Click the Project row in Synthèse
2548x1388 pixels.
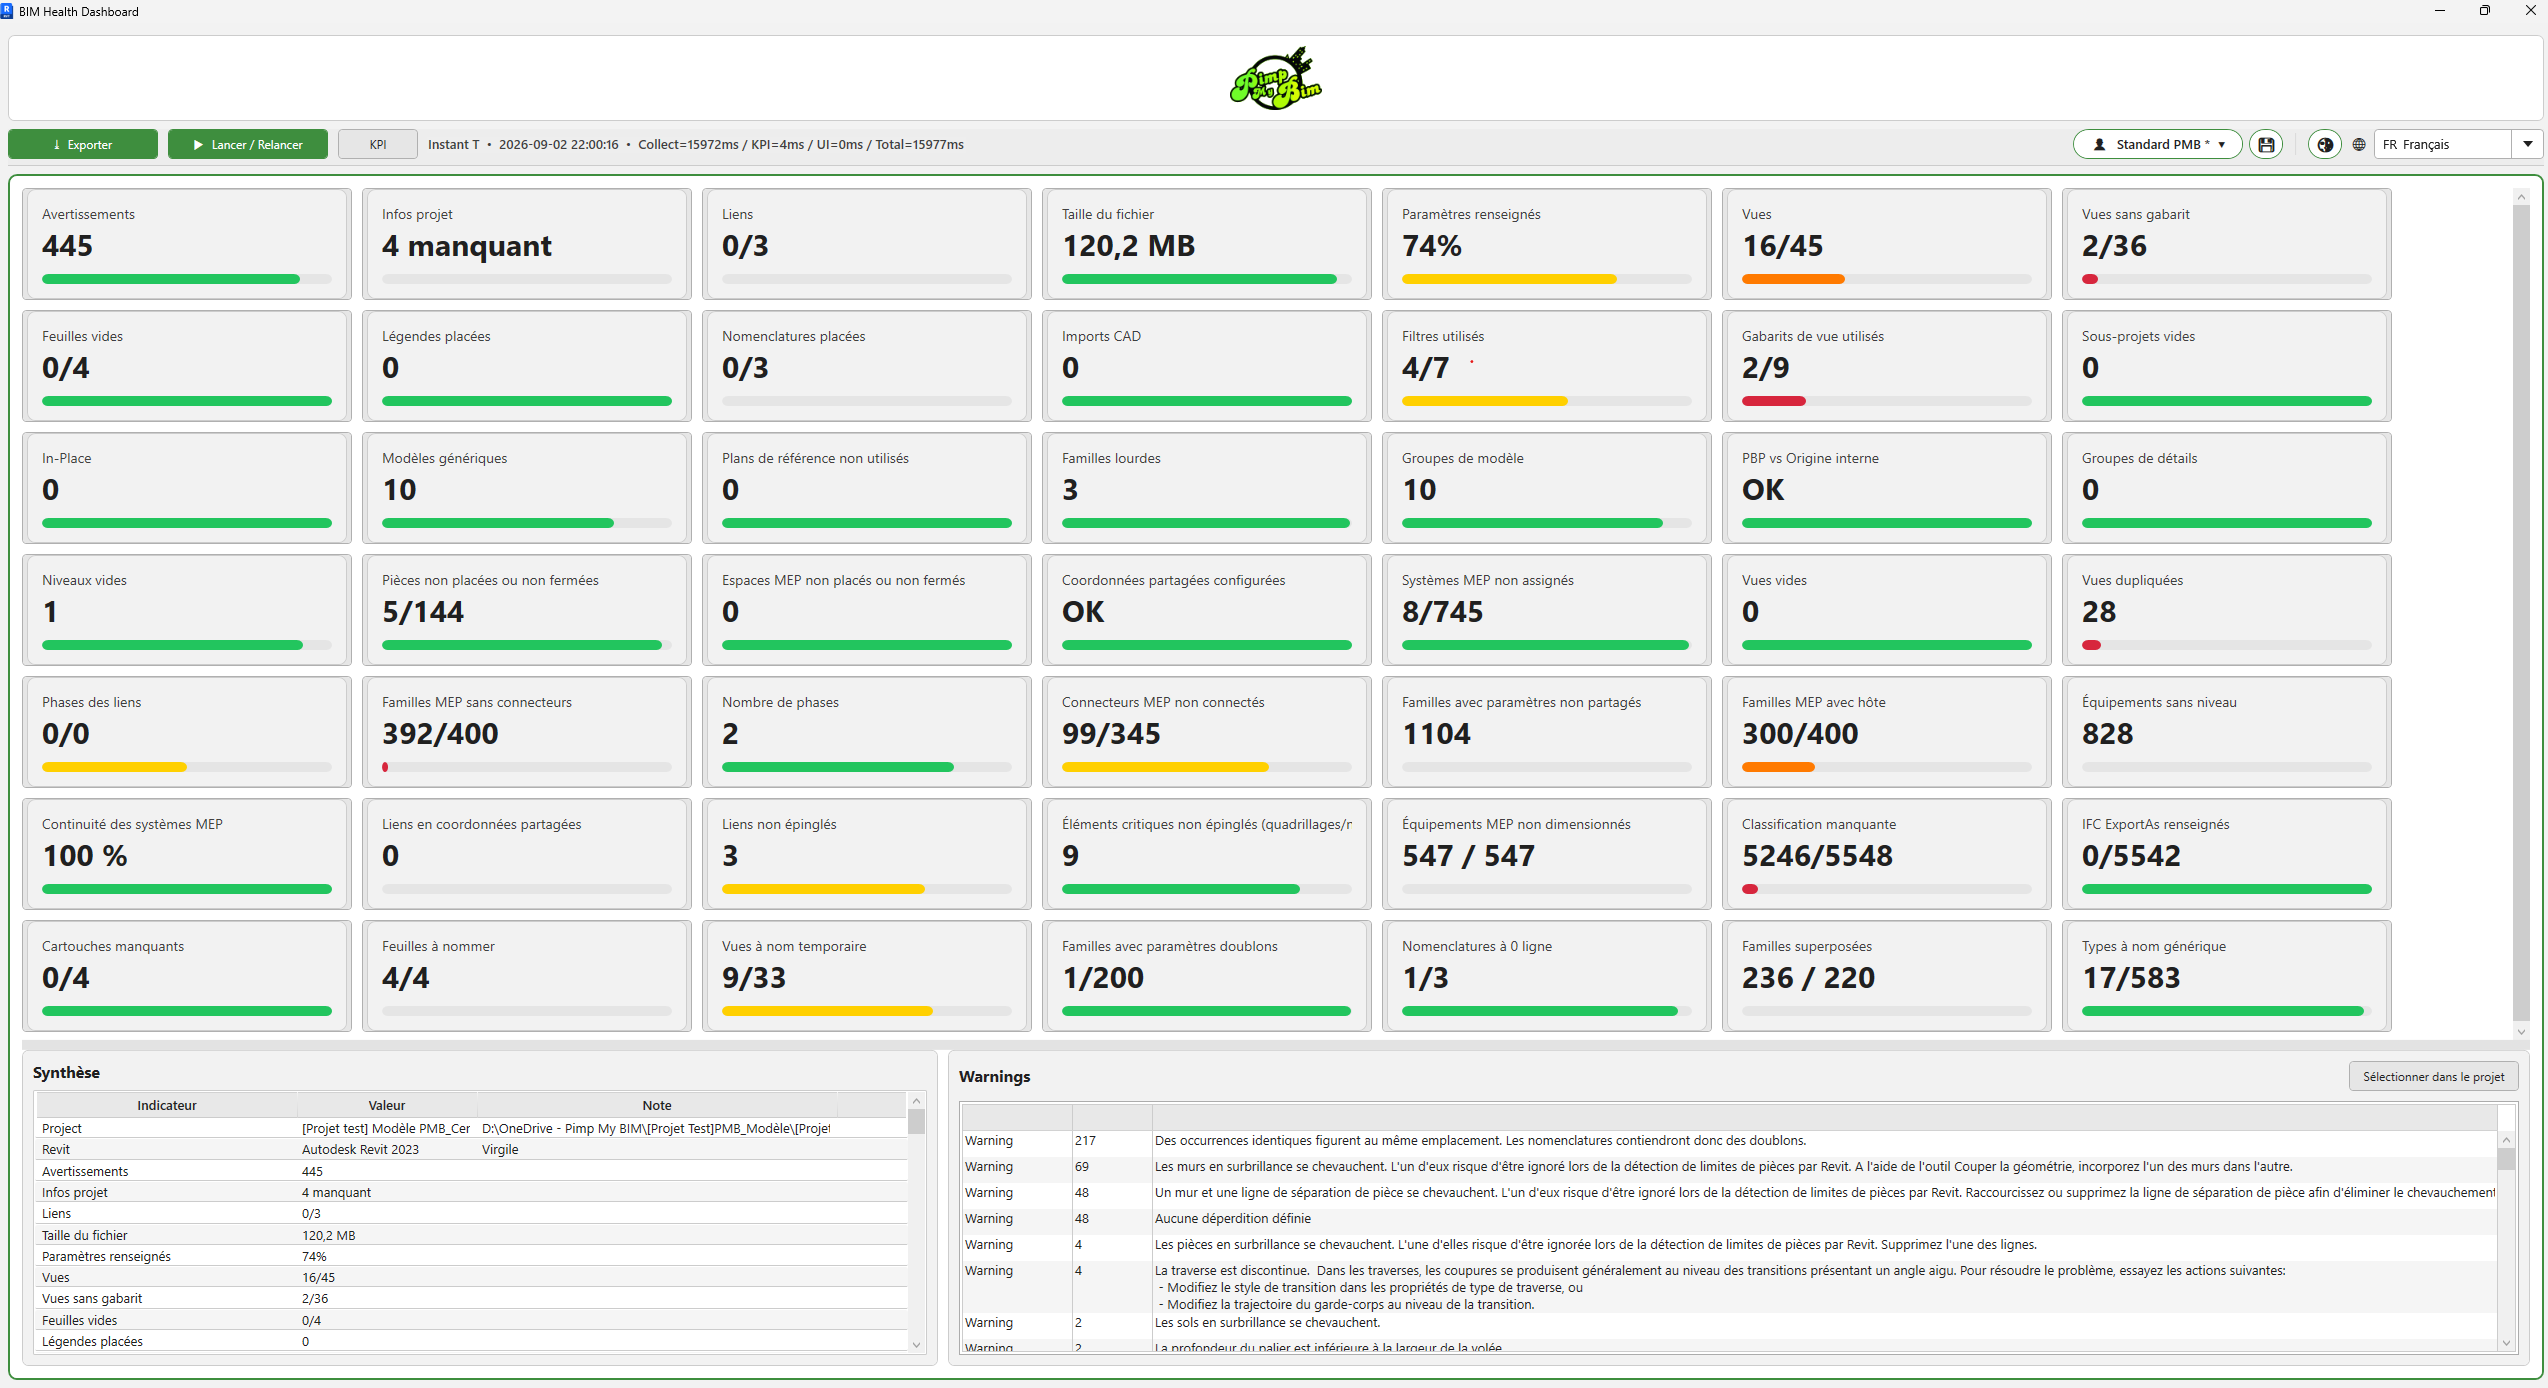(472, 1129)
